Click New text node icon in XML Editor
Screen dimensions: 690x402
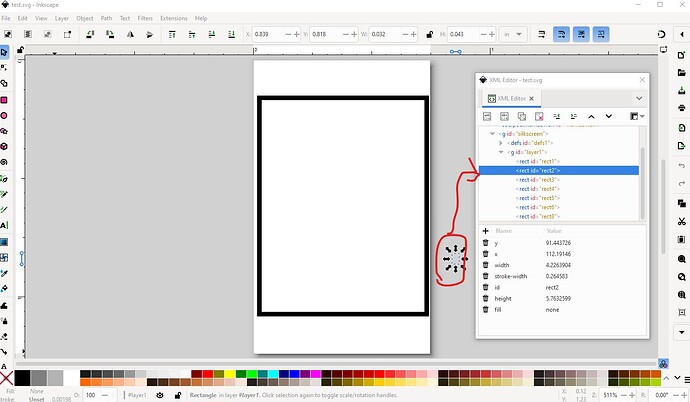[504, 117]
